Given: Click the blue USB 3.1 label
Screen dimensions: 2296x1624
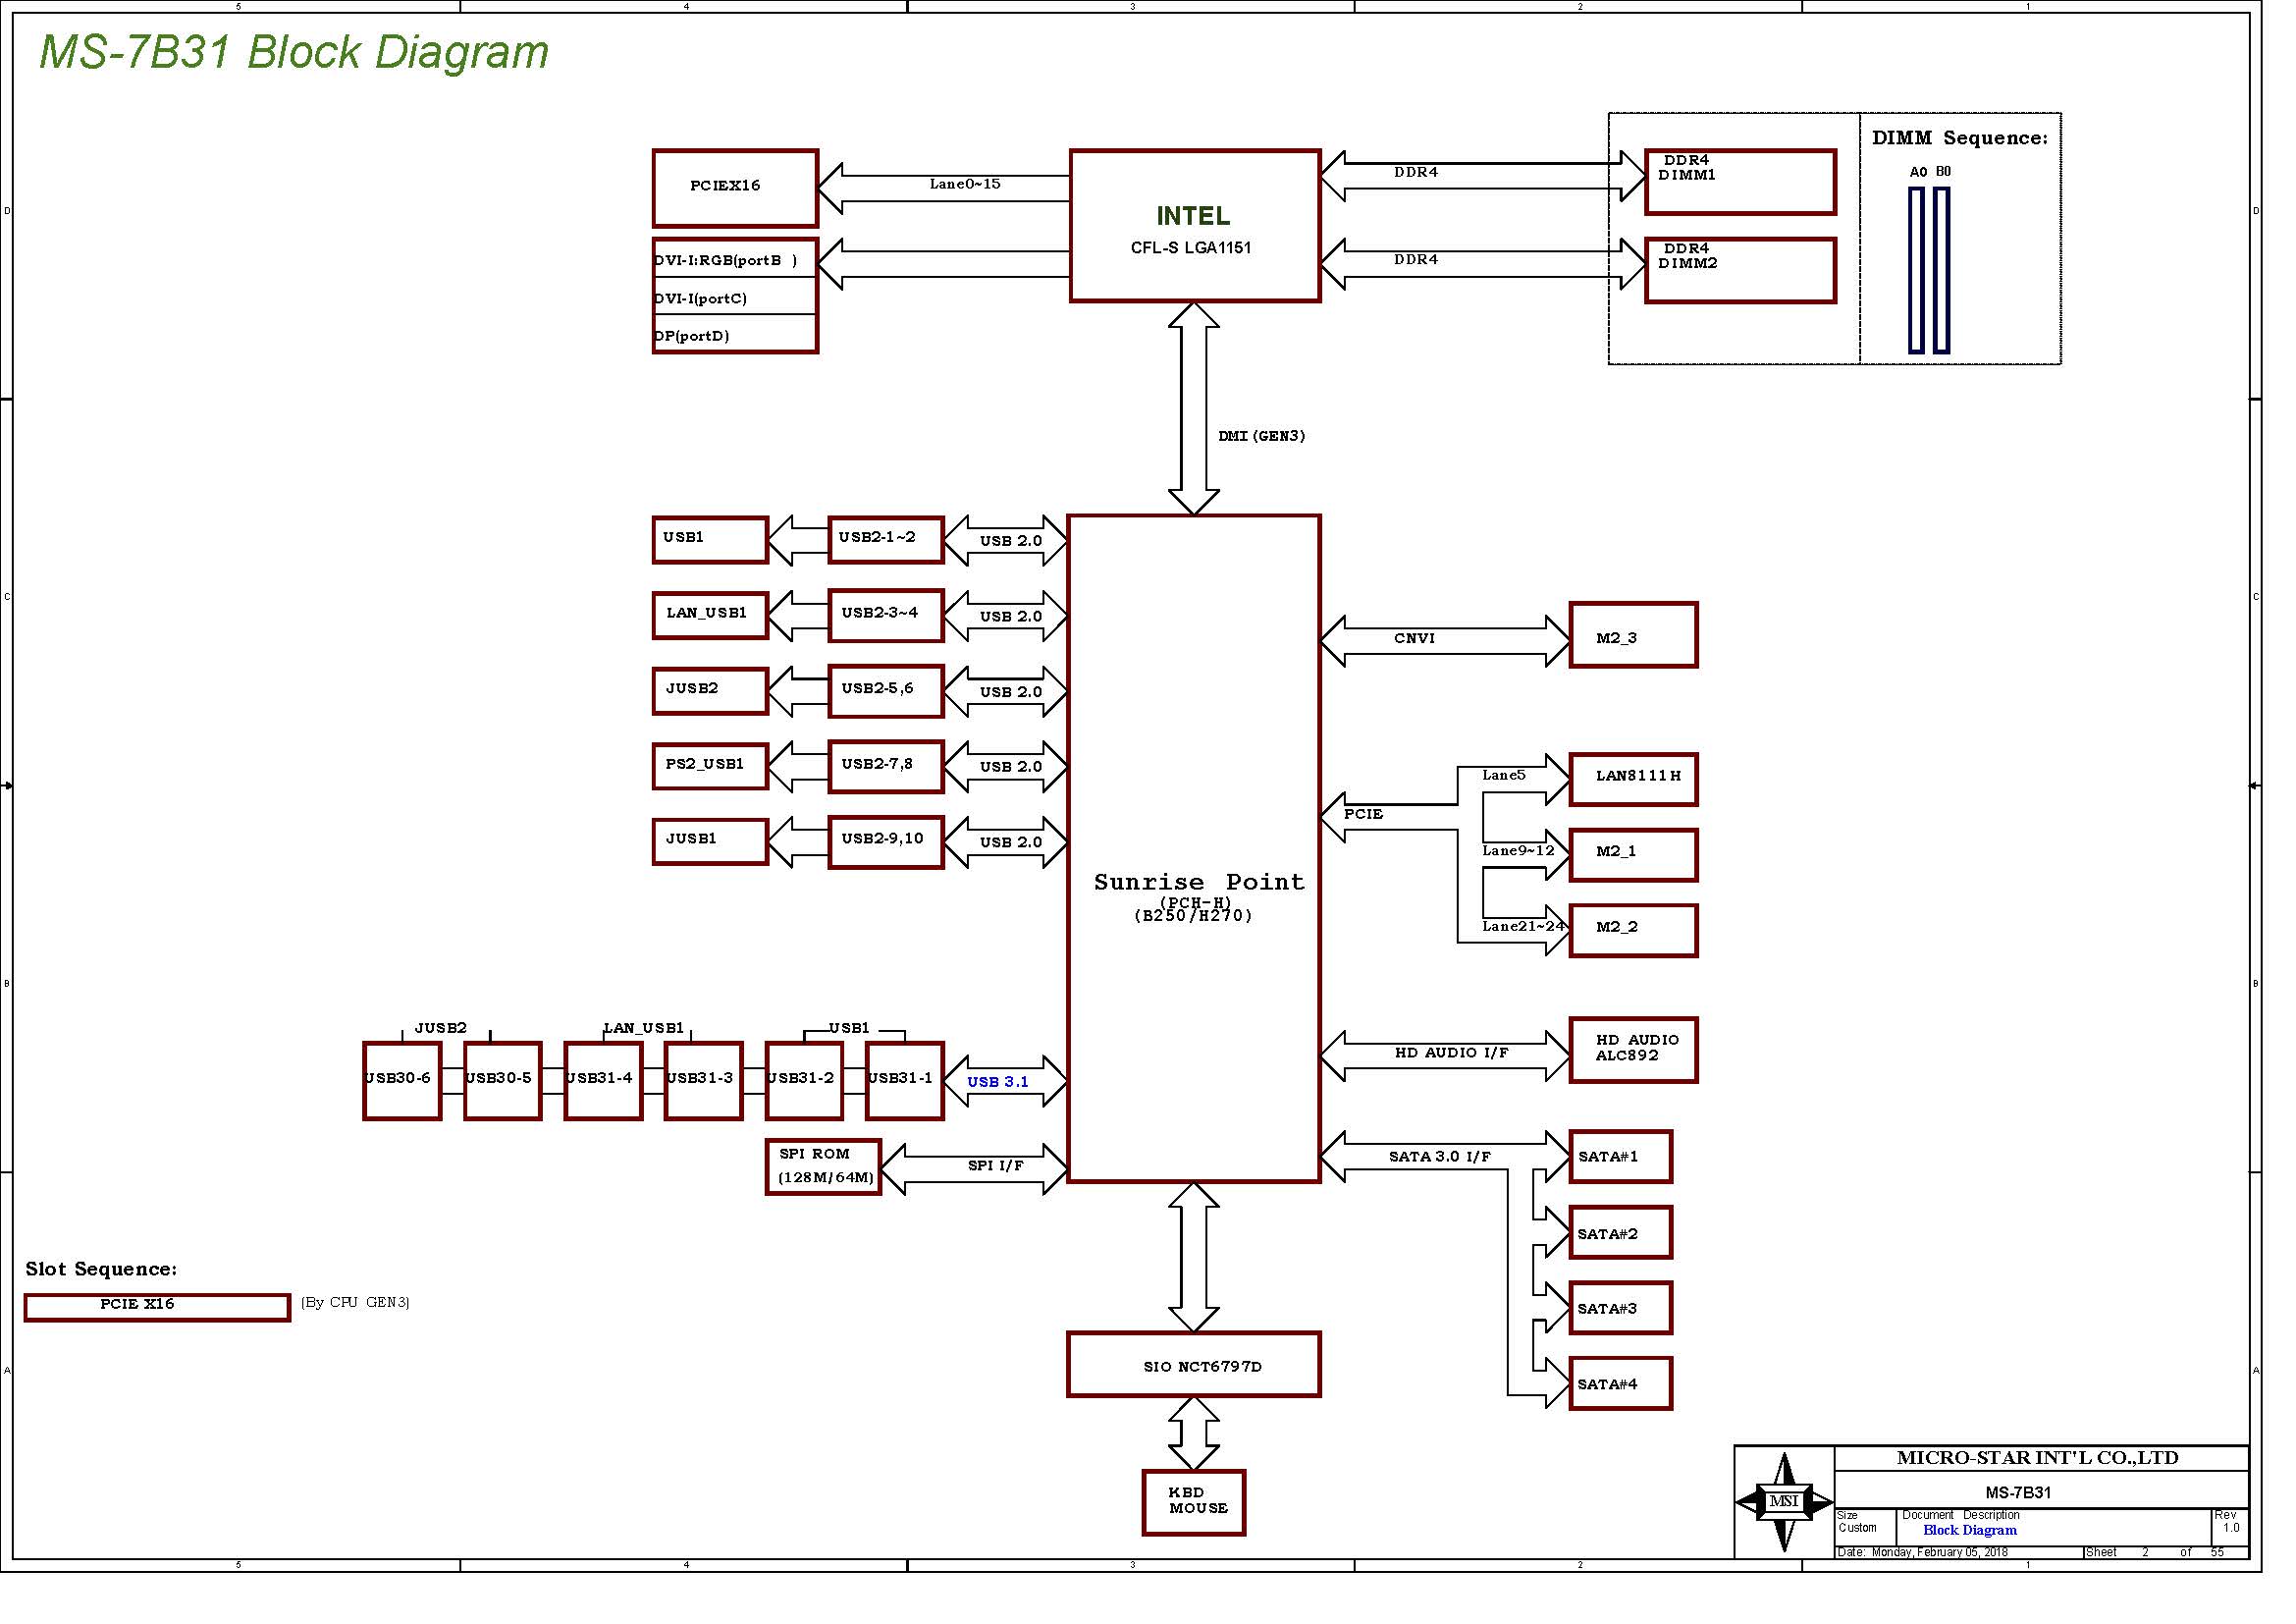Looking at the screenshot, I should coord(998,1082).
